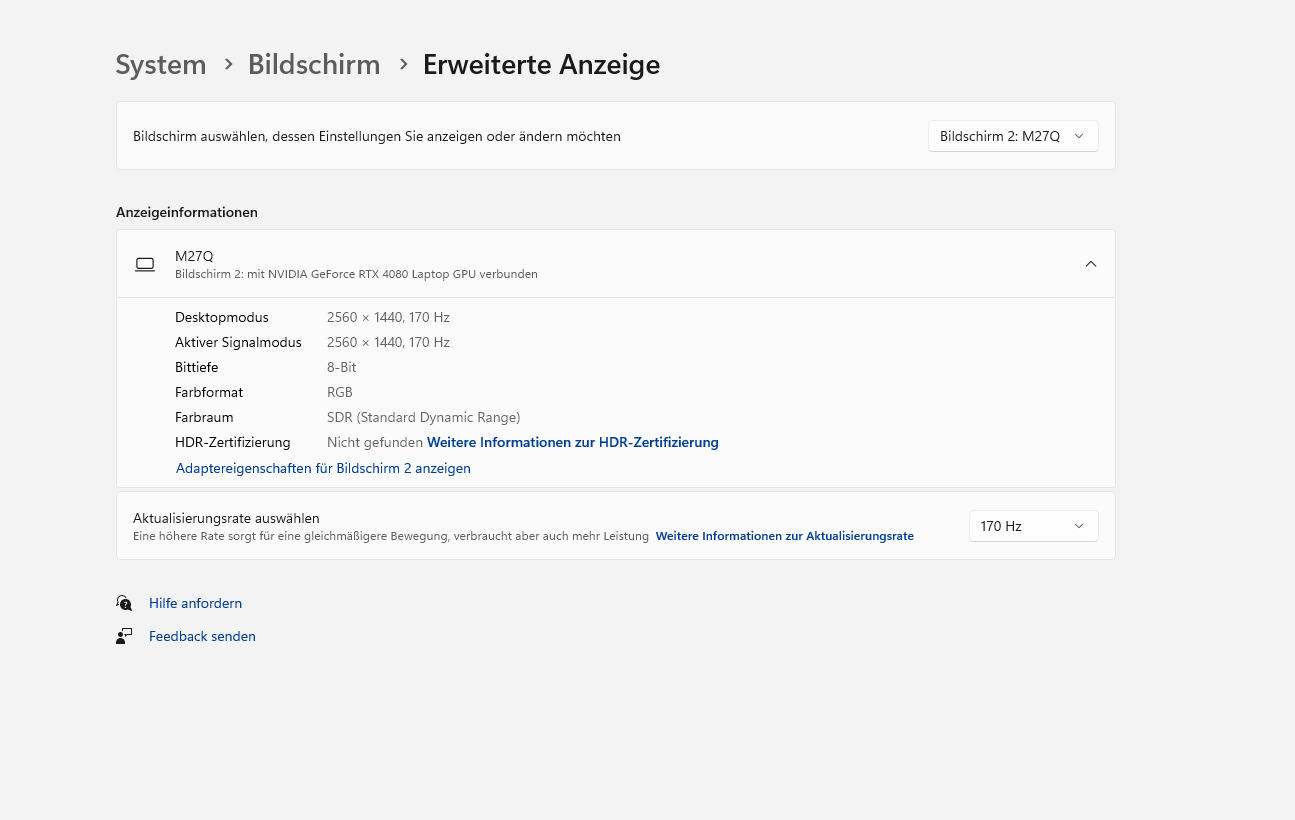Click the Aktiver Signalmodus label
The width and height of the screenshot is (1295, 820).
[x=238, y=342]
